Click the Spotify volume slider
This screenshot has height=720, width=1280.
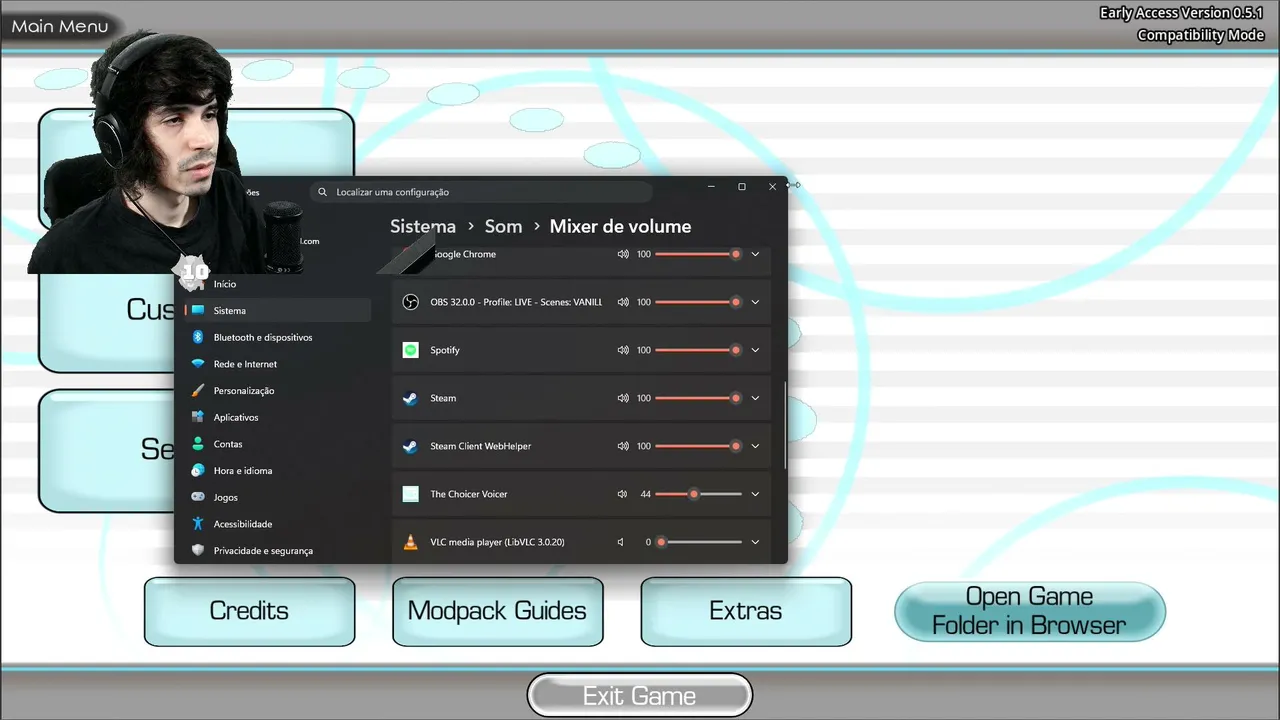click(698, 350)
